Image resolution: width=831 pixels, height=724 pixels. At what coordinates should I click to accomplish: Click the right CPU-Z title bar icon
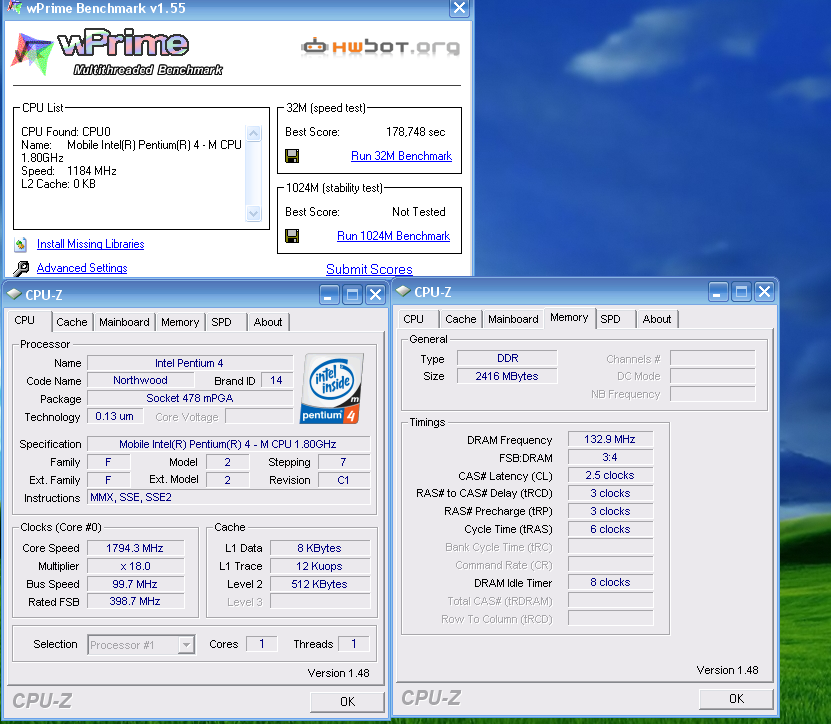(403, 291)
